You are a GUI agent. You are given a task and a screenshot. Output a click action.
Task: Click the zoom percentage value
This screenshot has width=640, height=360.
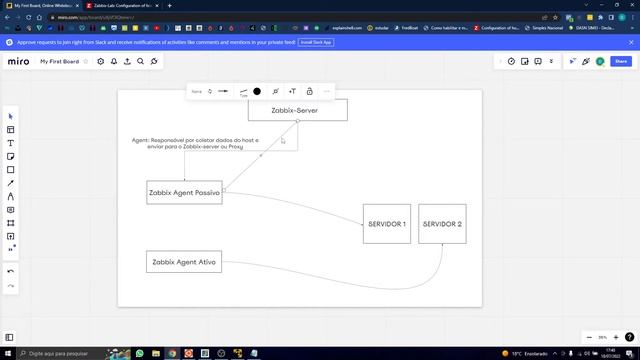pyautogui.click(x=602, y=338)
